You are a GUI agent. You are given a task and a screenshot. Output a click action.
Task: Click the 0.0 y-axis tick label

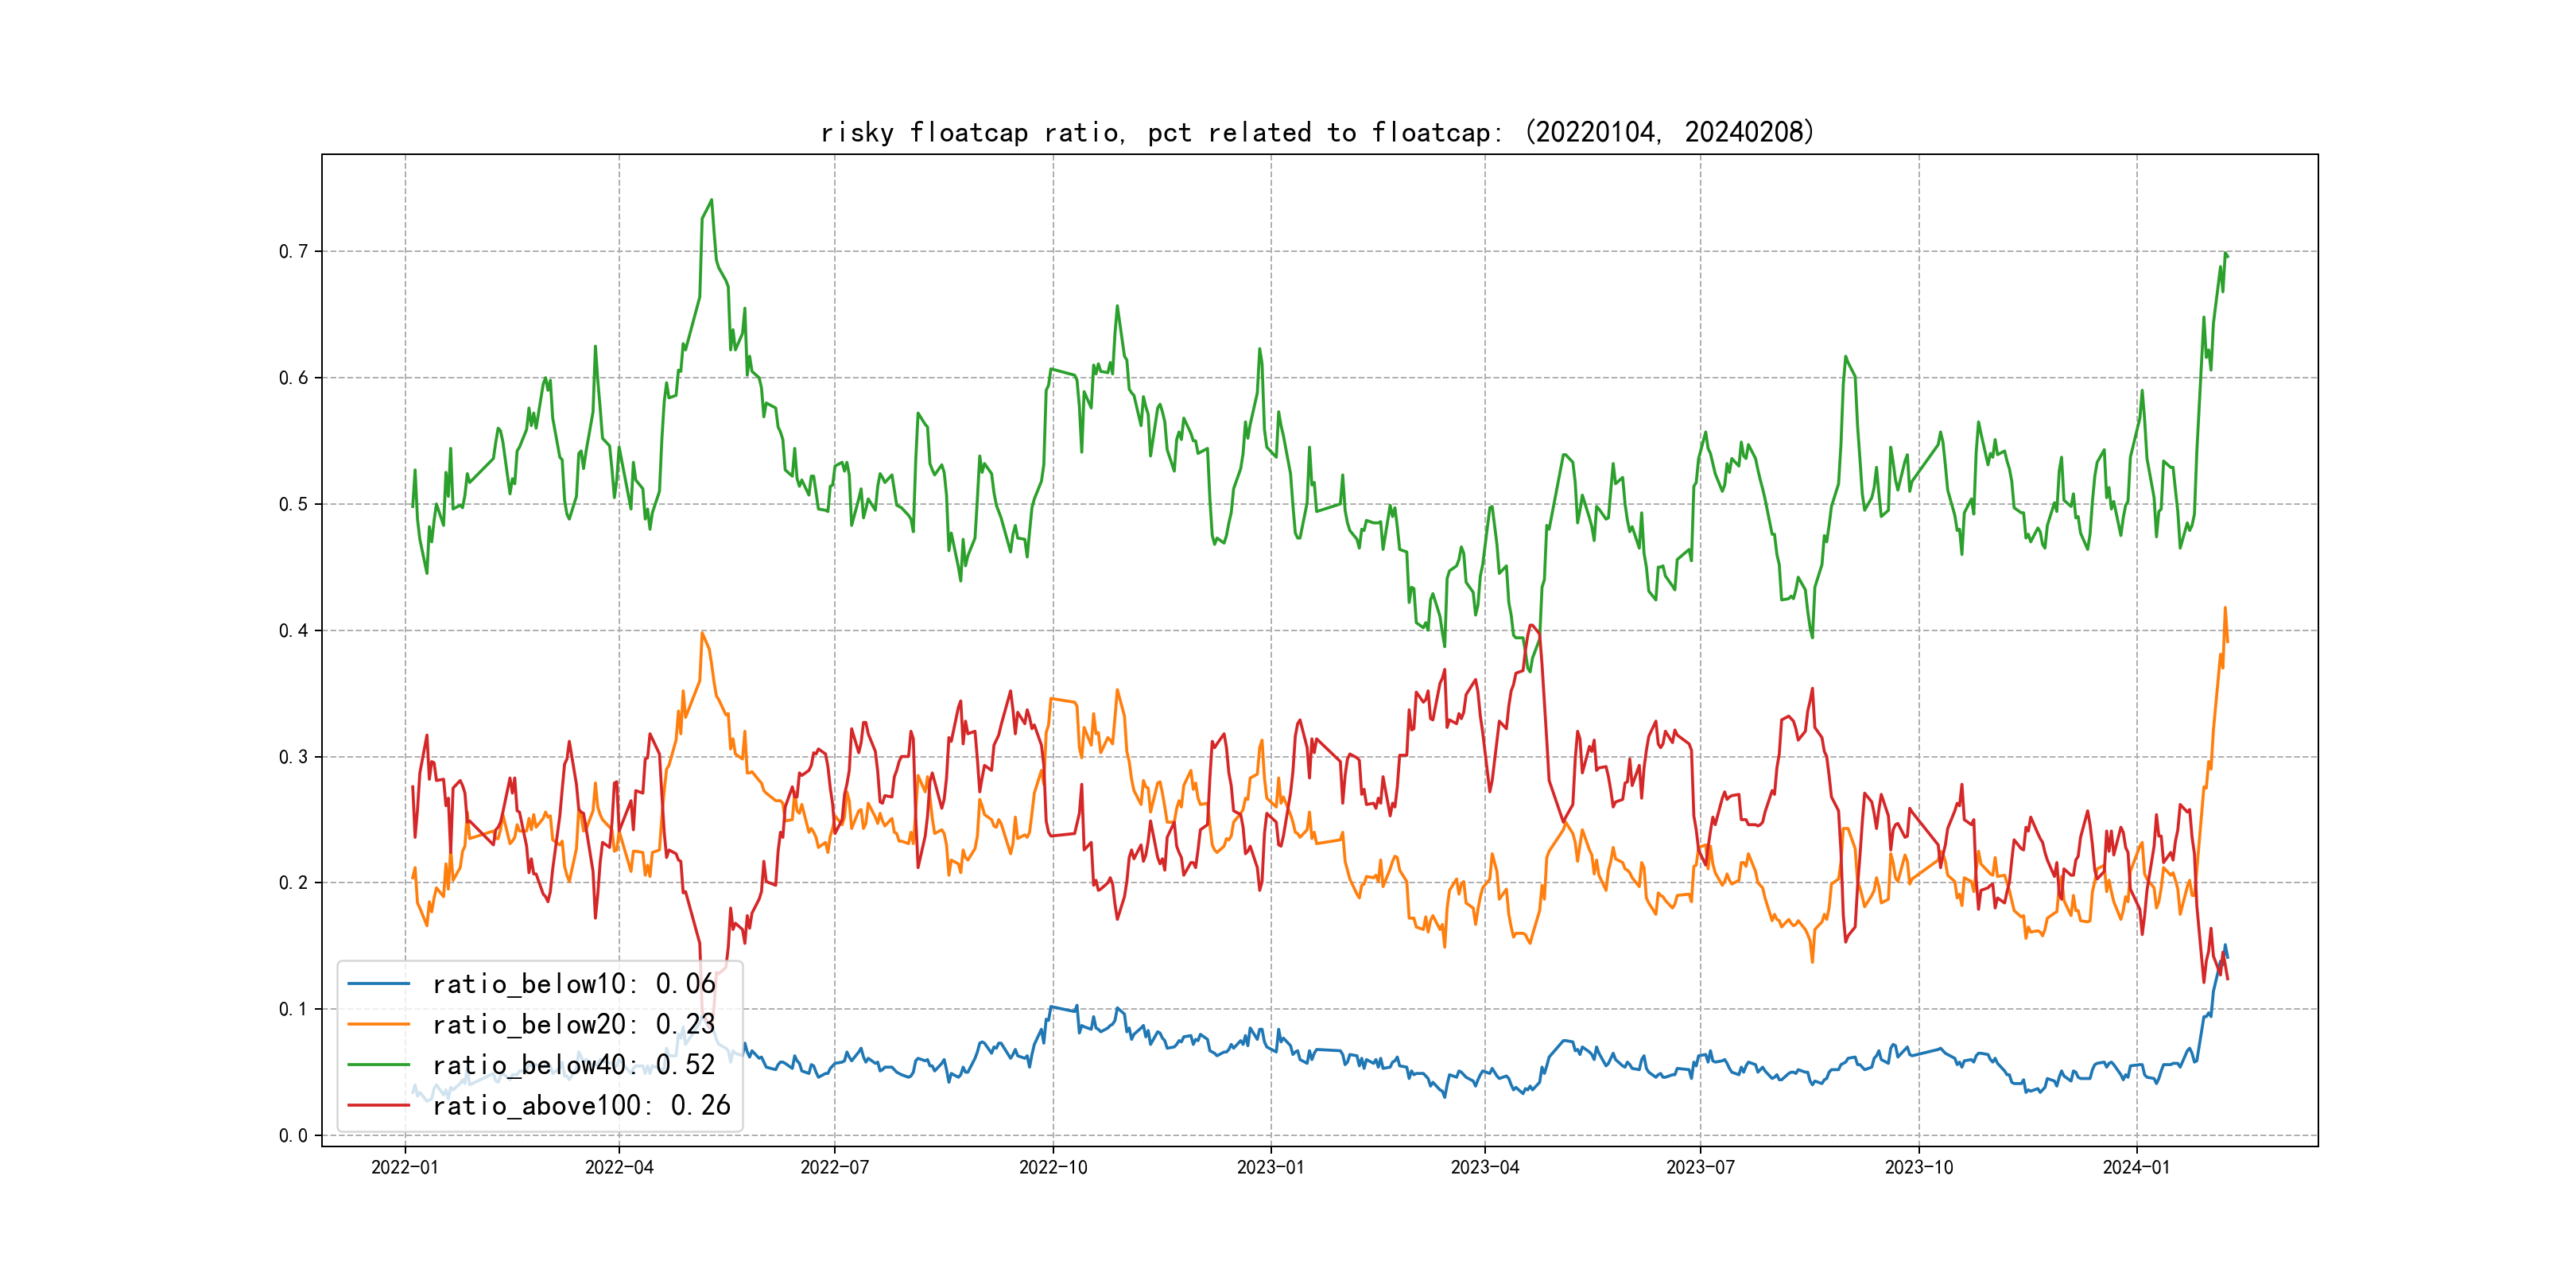293,1135
